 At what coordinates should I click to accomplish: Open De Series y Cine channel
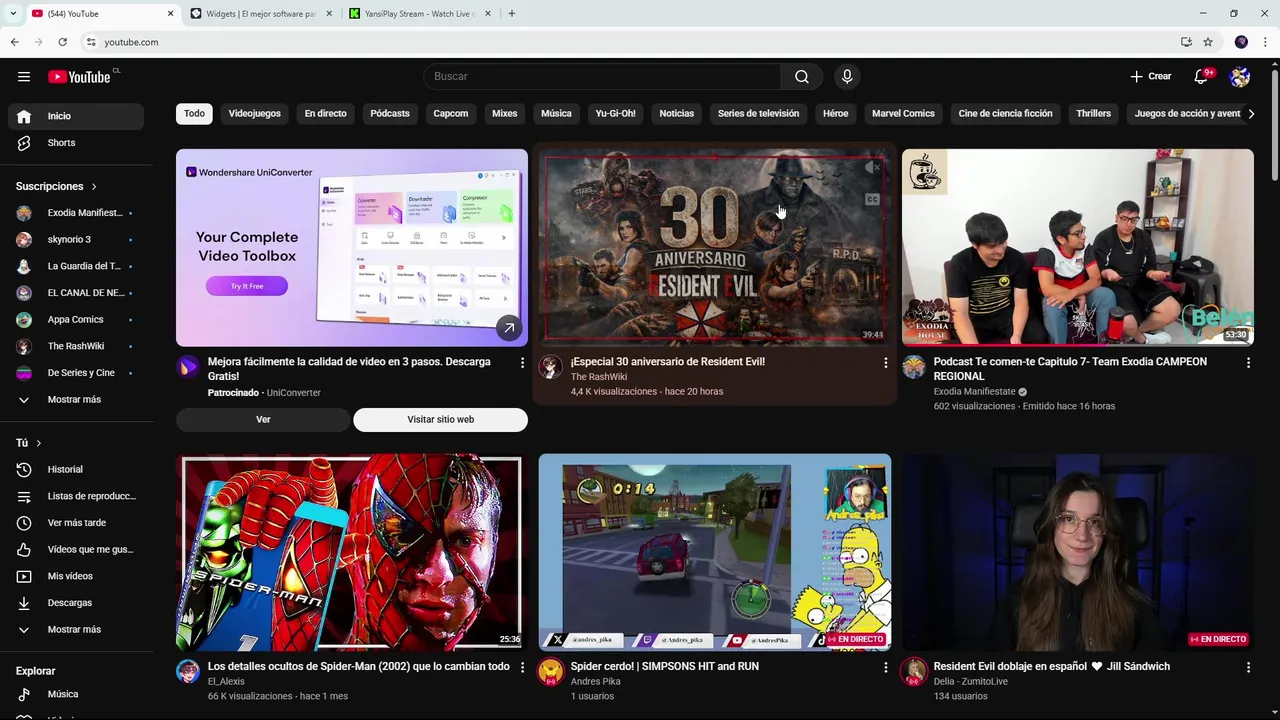pos(76,373)
